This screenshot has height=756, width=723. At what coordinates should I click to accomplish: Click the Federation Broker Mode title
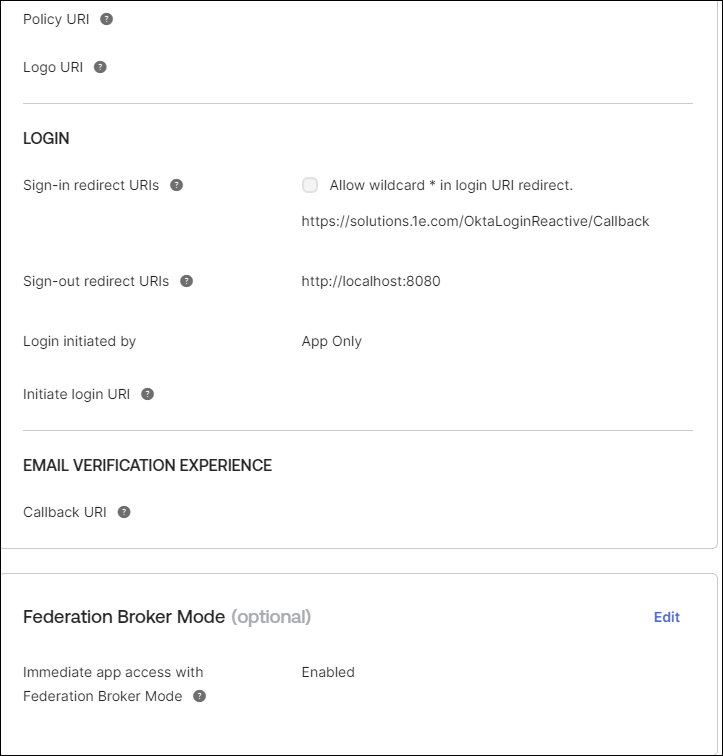(124, 617)
